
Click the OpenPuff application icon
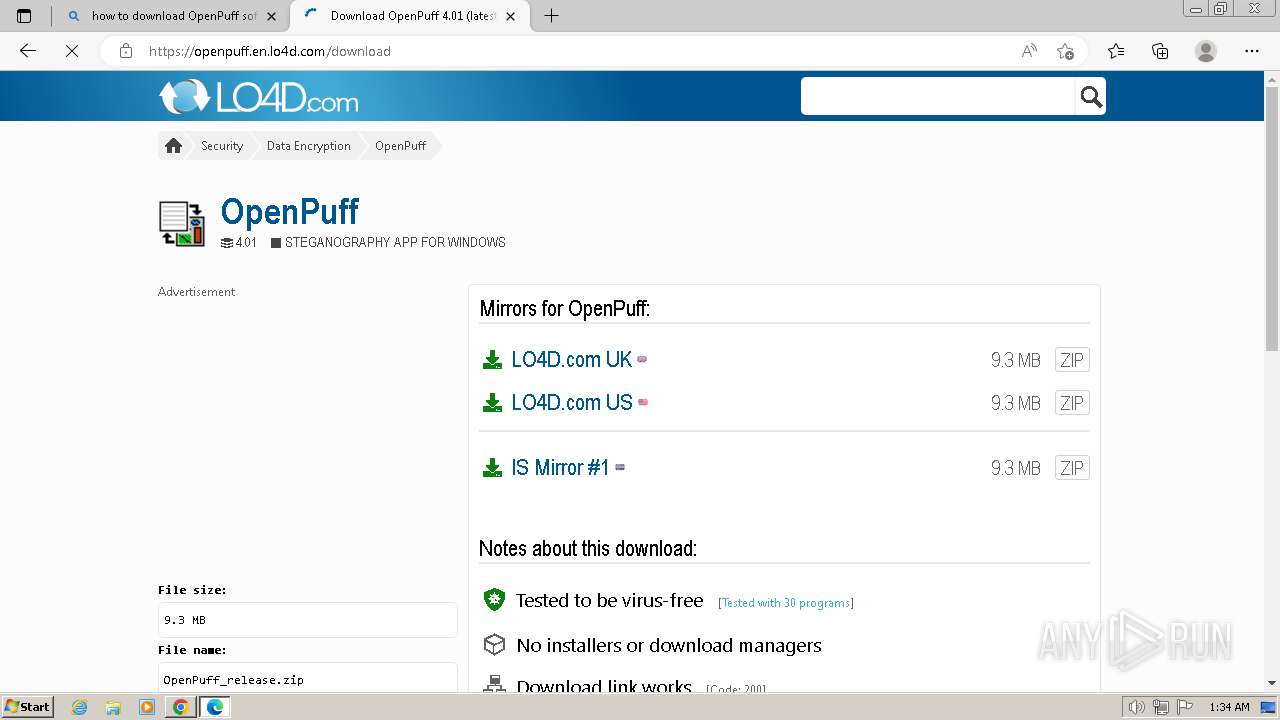(x=182, y=223)
